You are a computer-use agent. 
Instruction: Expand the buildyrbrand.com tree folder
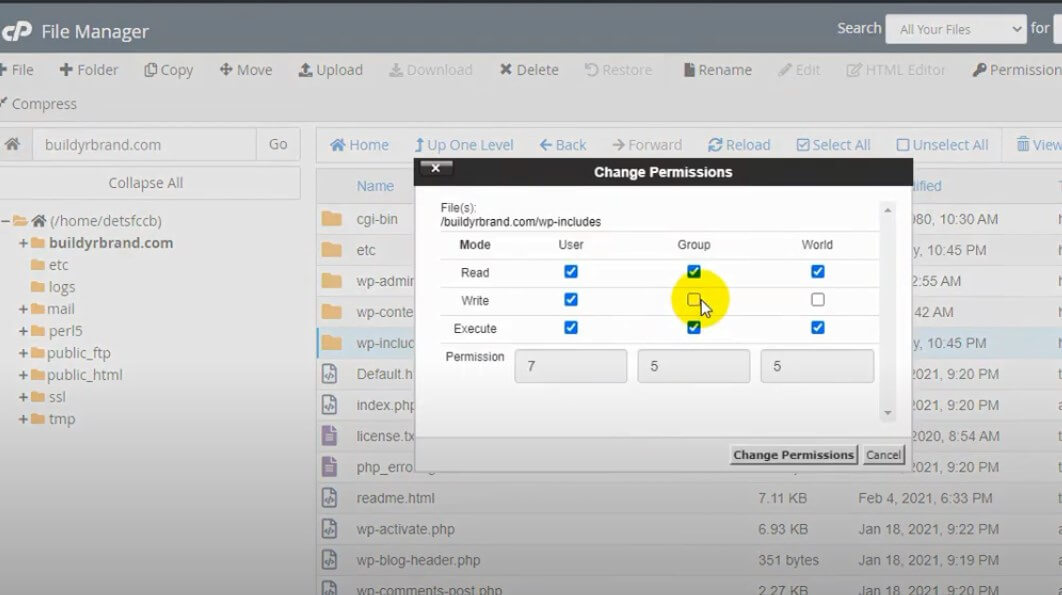(x=23, y=243)
